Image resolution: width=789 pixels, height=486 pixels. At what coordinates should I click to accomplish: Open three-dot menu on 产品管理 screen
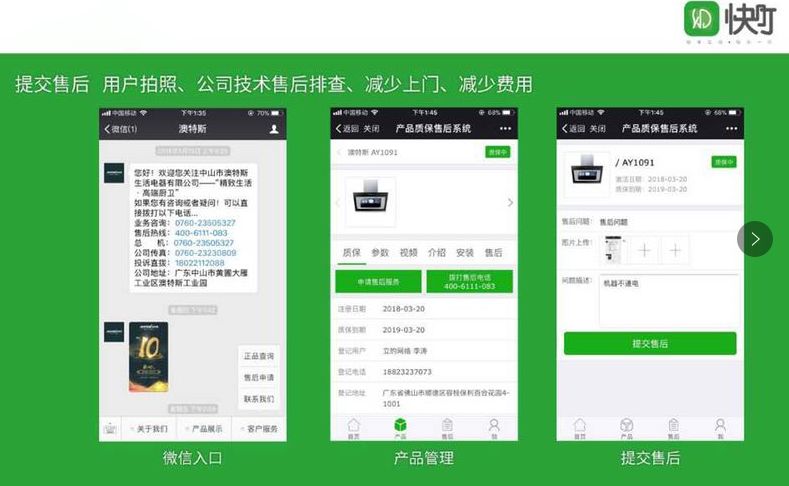pyautogui.click(x=505, y=129)
